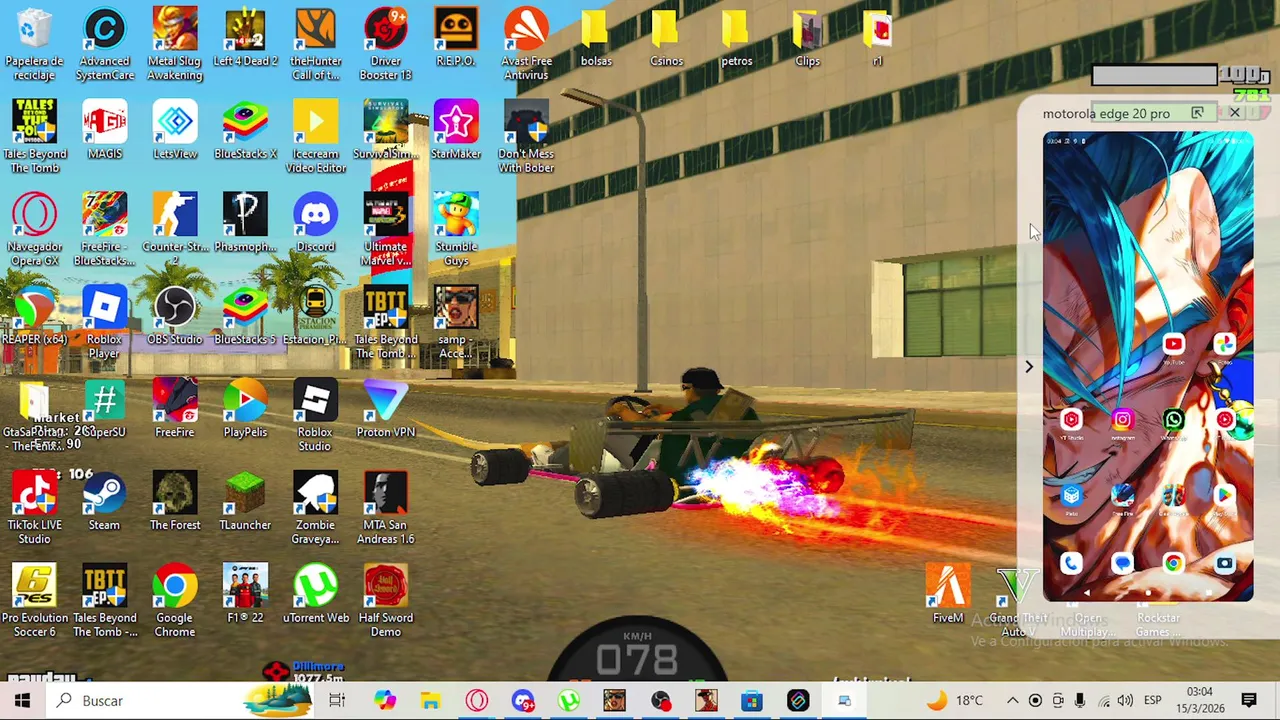Select Don't Mess With Bober icon
This screenshot has height=720, width=1280.
(x=526, y=137)
